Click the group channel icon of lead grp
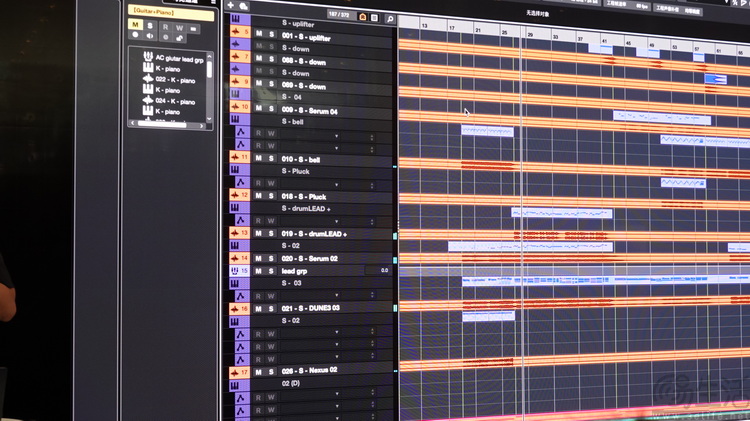This screenshot has width=750, height=421. [x=235, y=271]
